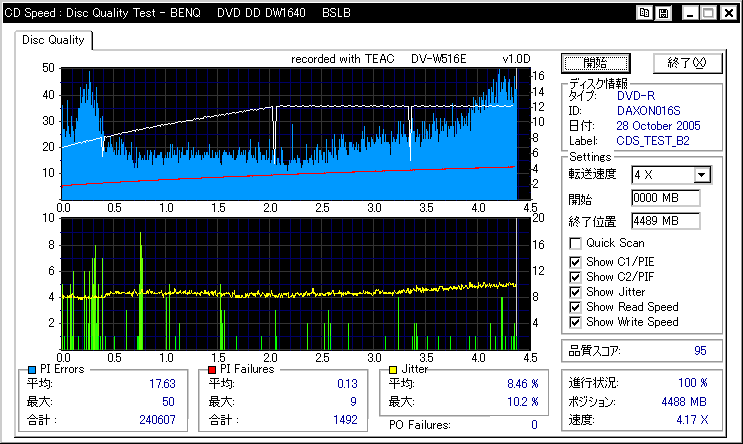Image resolution: width=743 pixels, height=444 pixels.
Task: Click the 終了 exit button
Action: [x=688, y=63]
